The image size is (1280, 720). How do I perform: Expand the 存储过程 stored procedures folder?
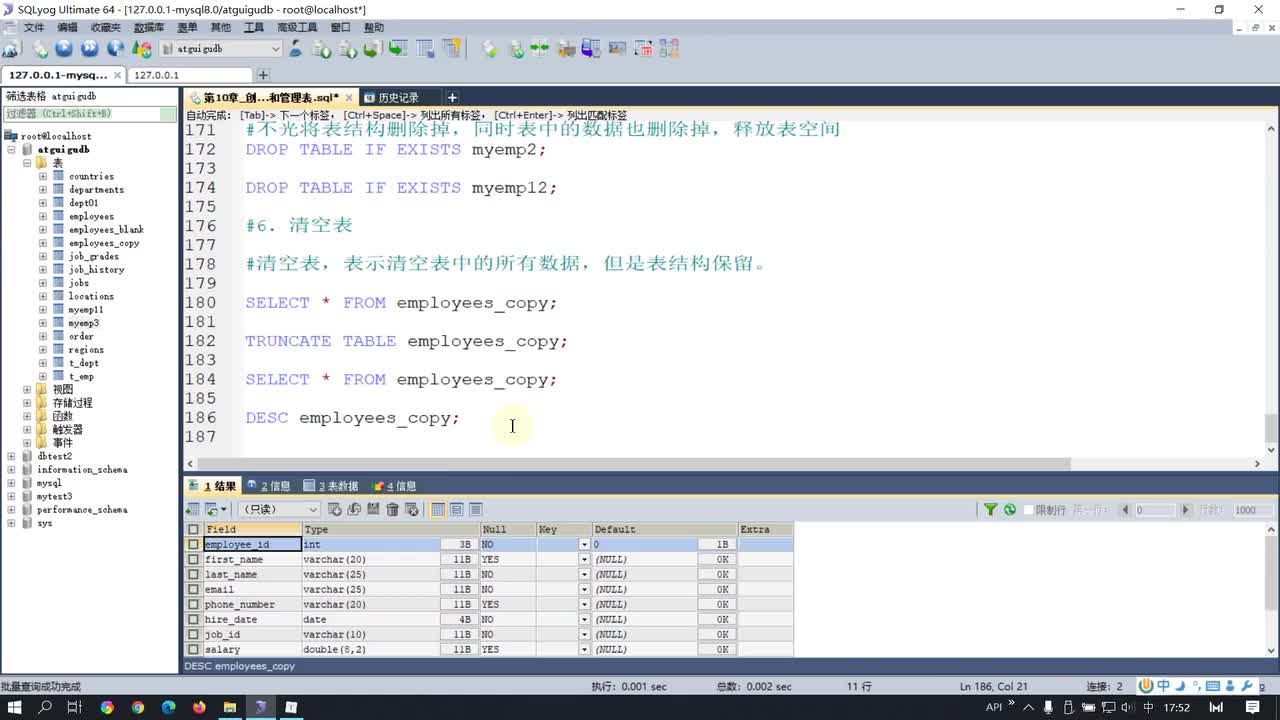tap(27, 403)
